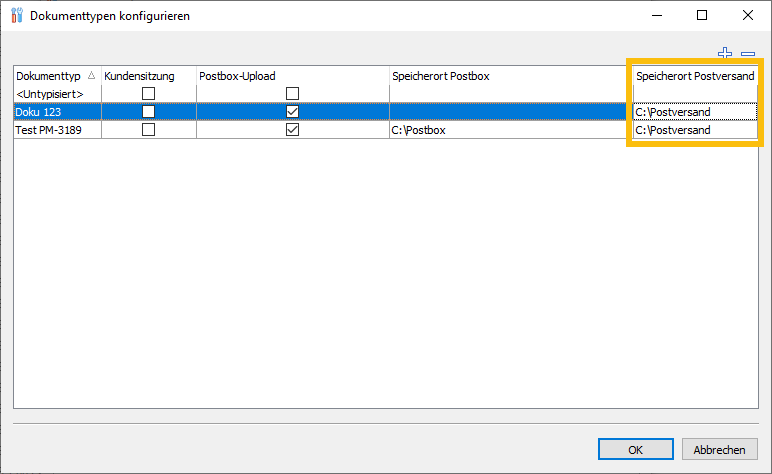Screen dimensions: 772x474
Task: Click the Speicherort Postbox column header
Action: pos(440,76)
